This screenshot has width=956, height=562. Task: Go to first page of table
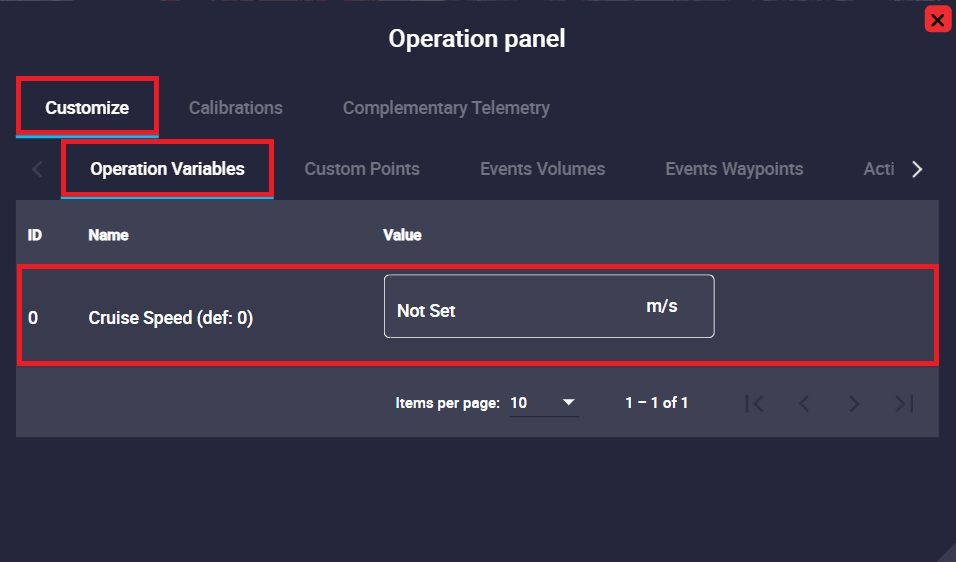tap(755, 403)
